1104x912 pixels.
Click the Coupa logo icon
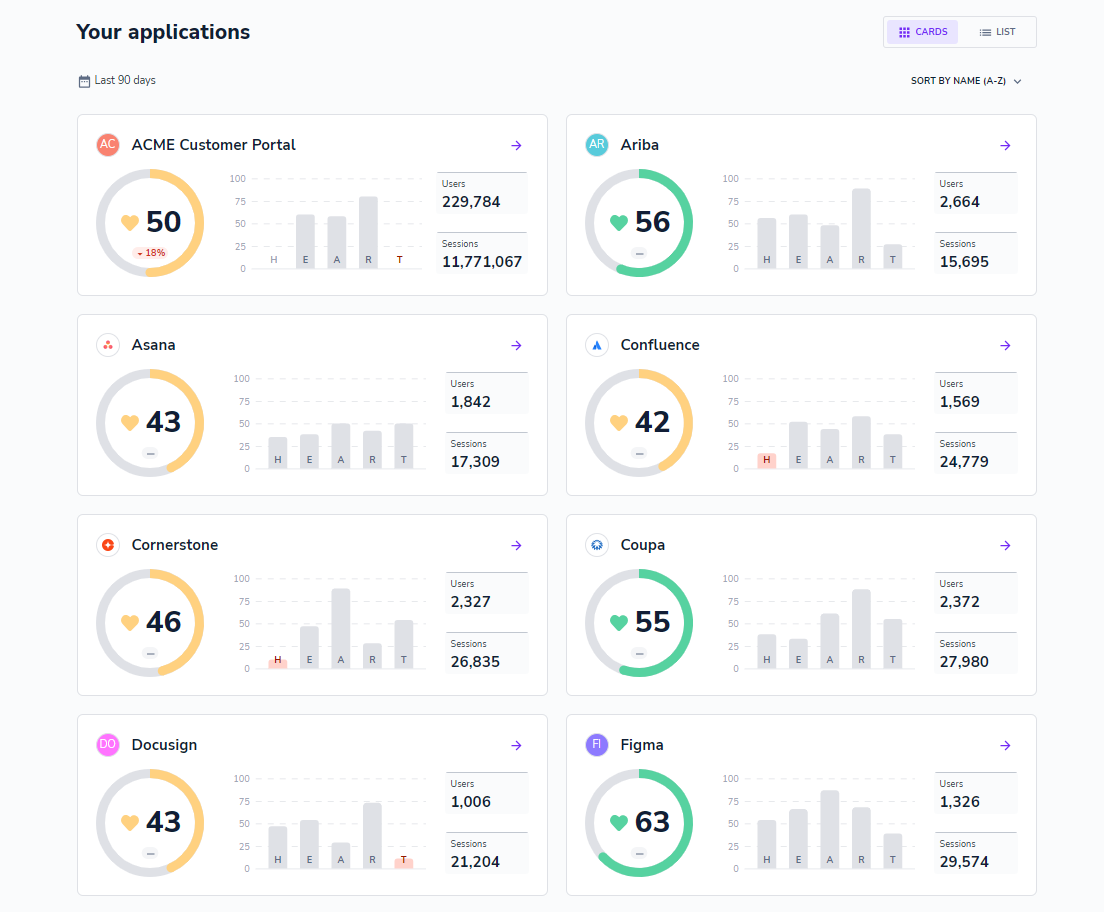click(596, 545)
